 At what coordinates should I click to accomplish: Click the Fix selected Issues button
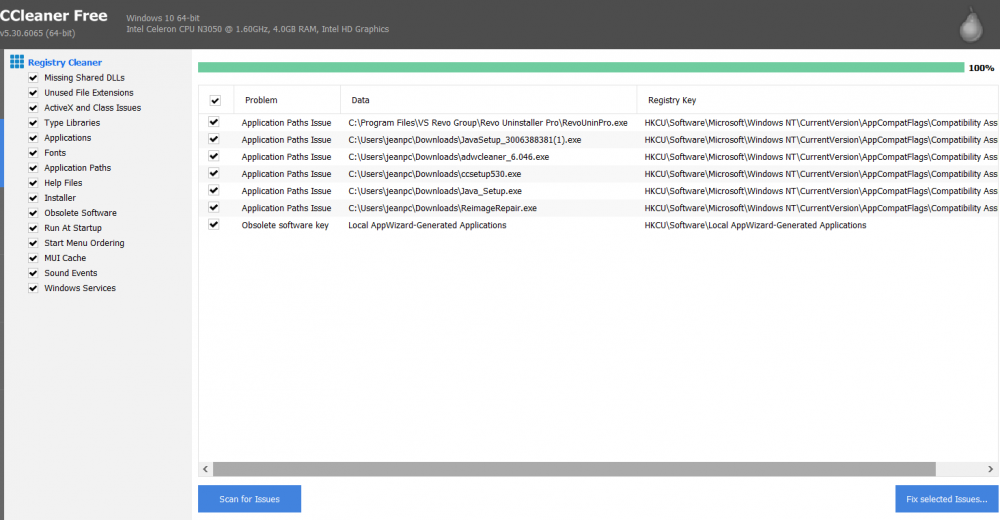point(946,499)
